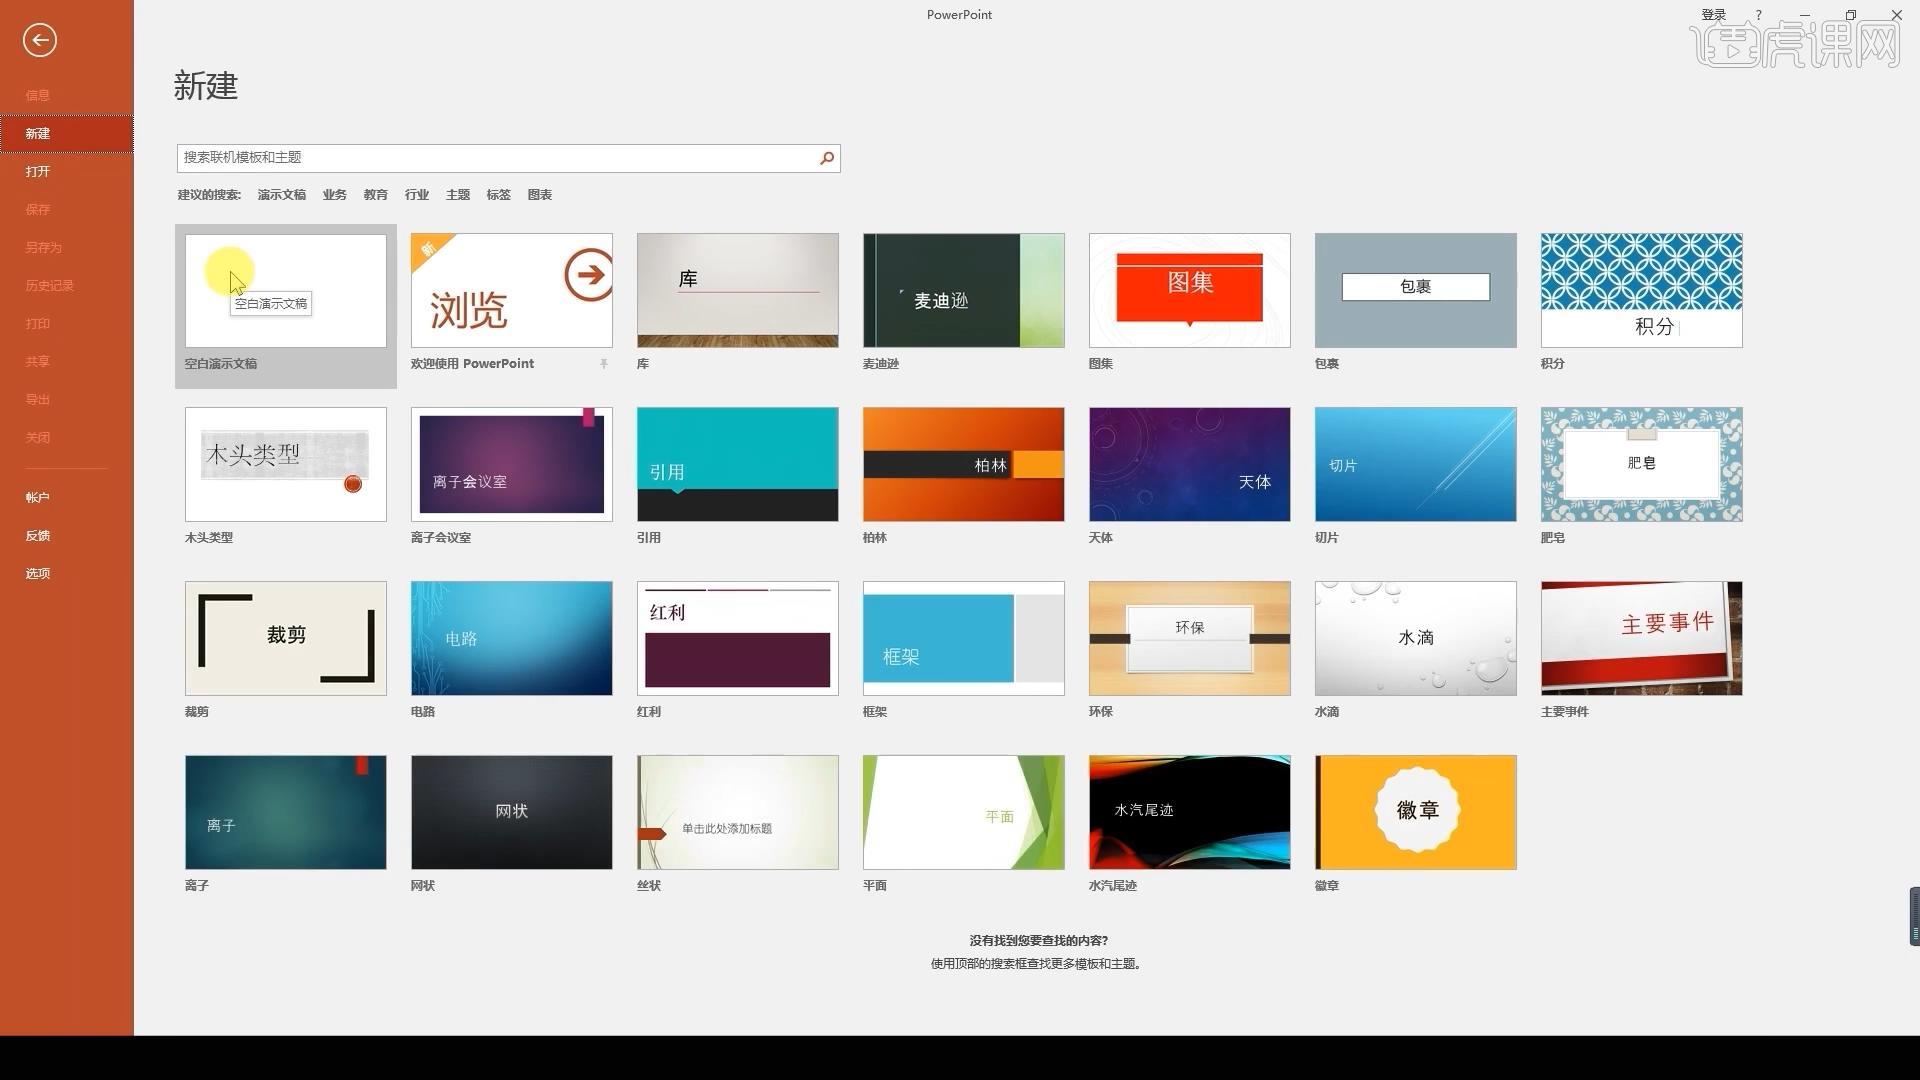Click the 图表 suggested search link
The image size is (1920, 1080).
[539, 195]
